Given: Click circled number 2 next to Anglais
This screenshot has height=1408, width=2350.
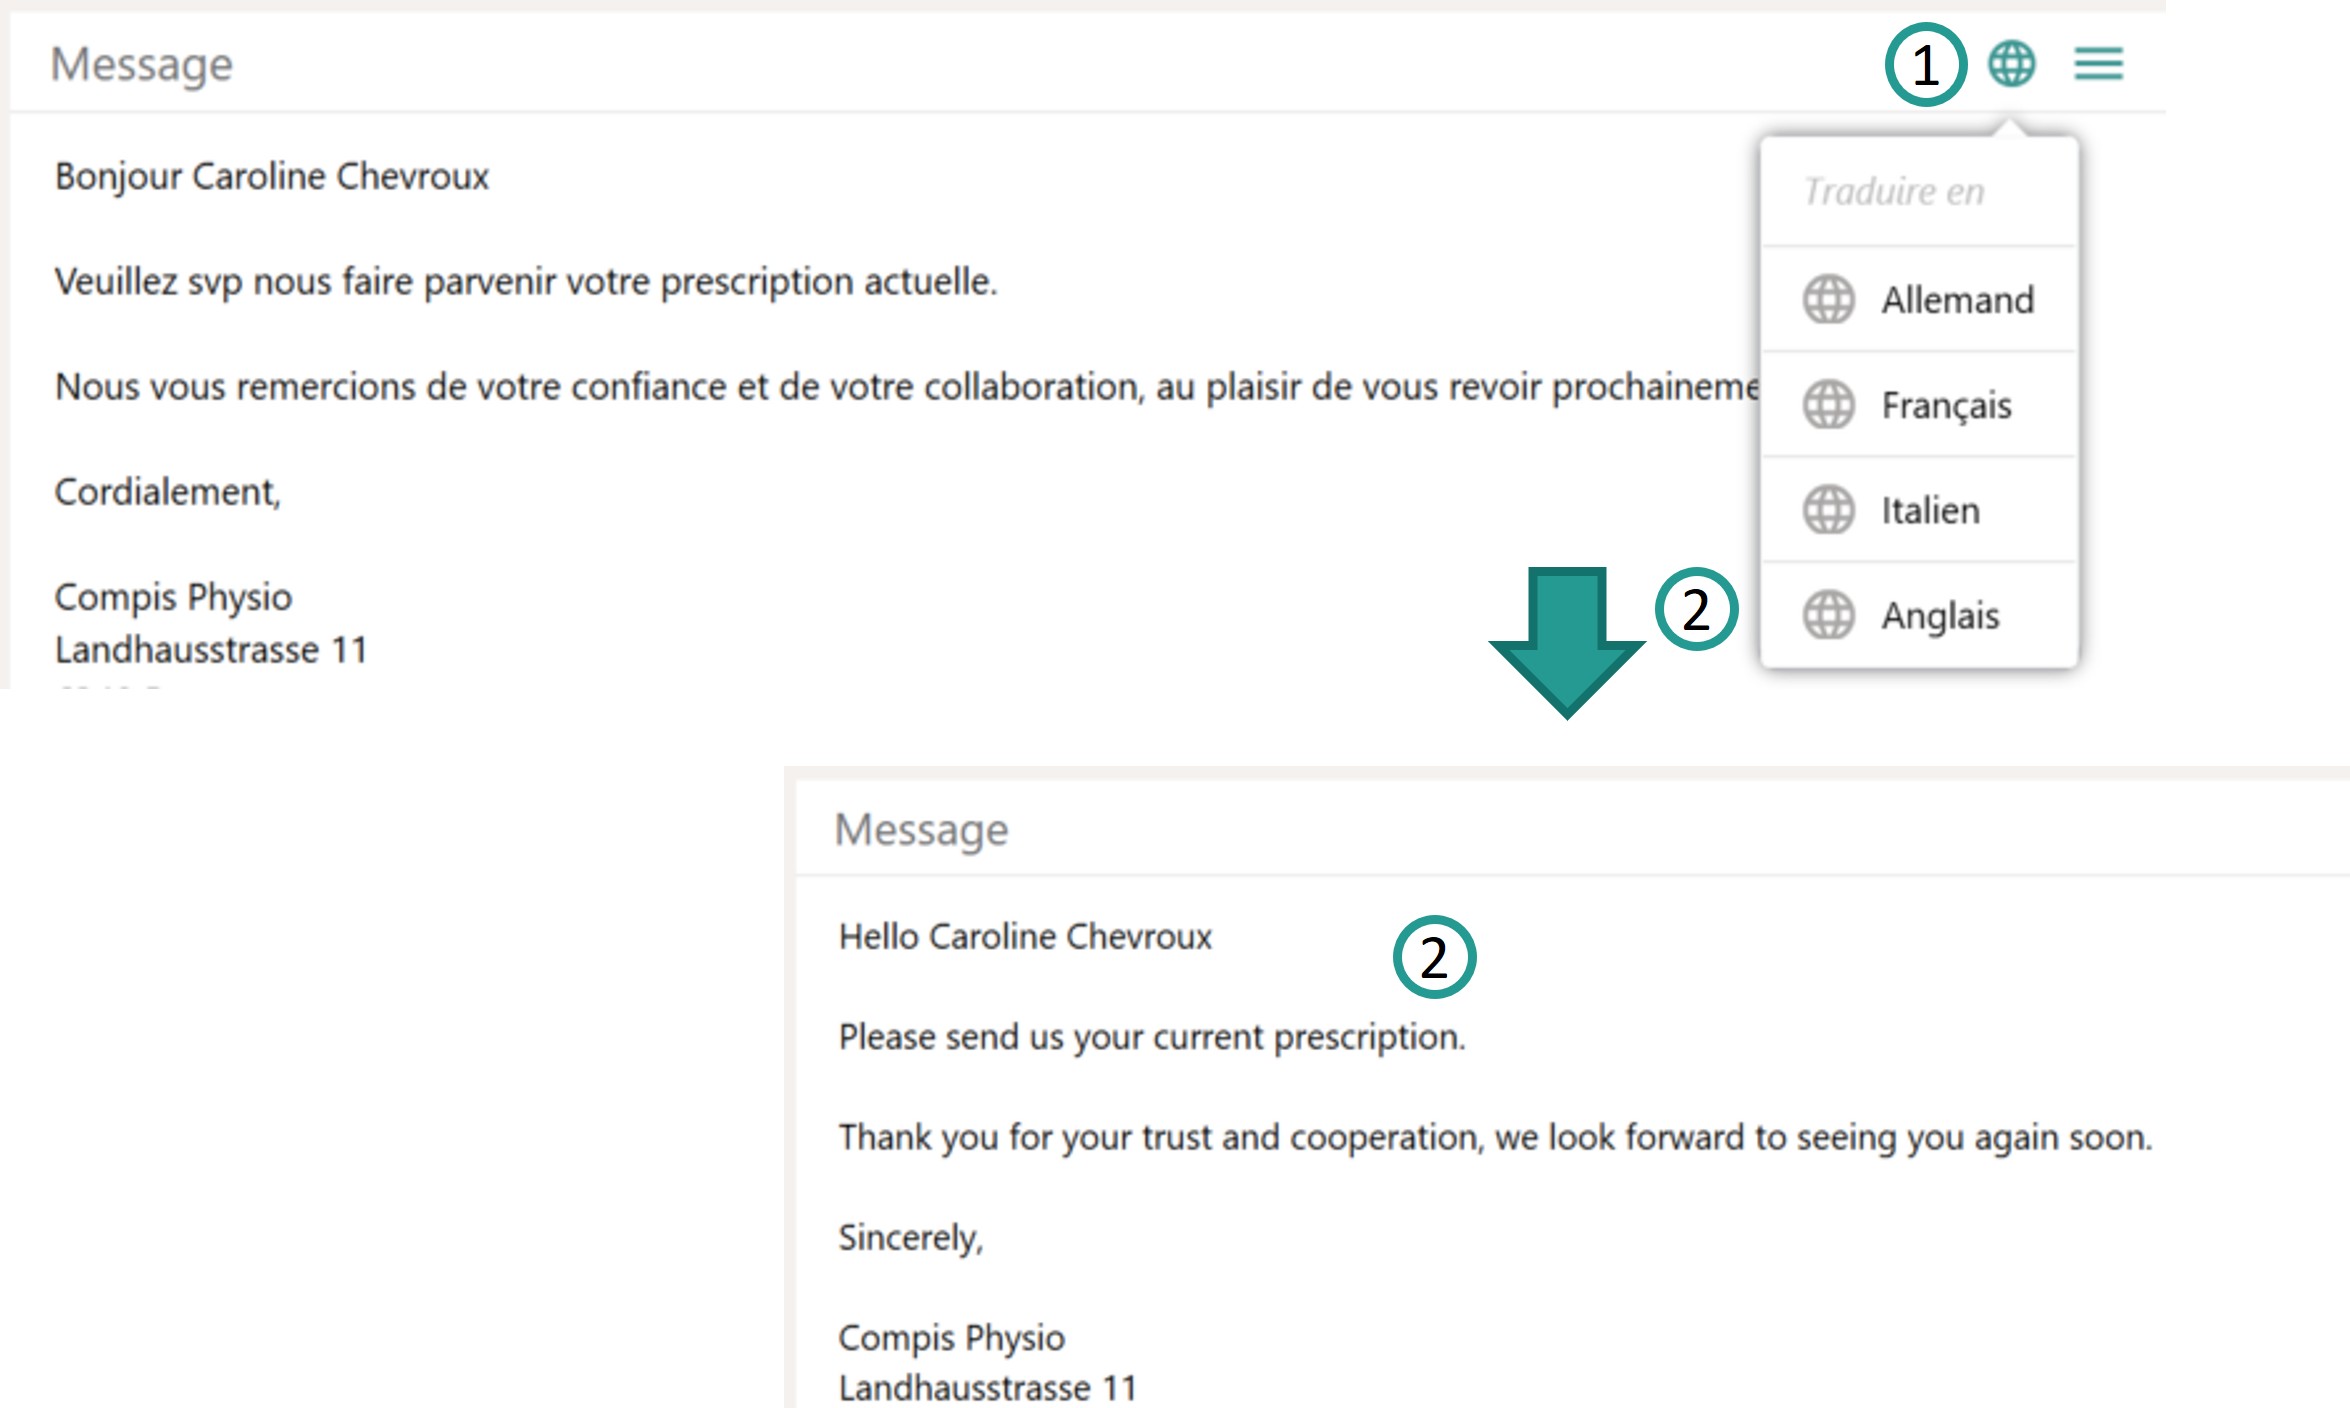Looking at the screenshot, I should [x=1696, y=609].
